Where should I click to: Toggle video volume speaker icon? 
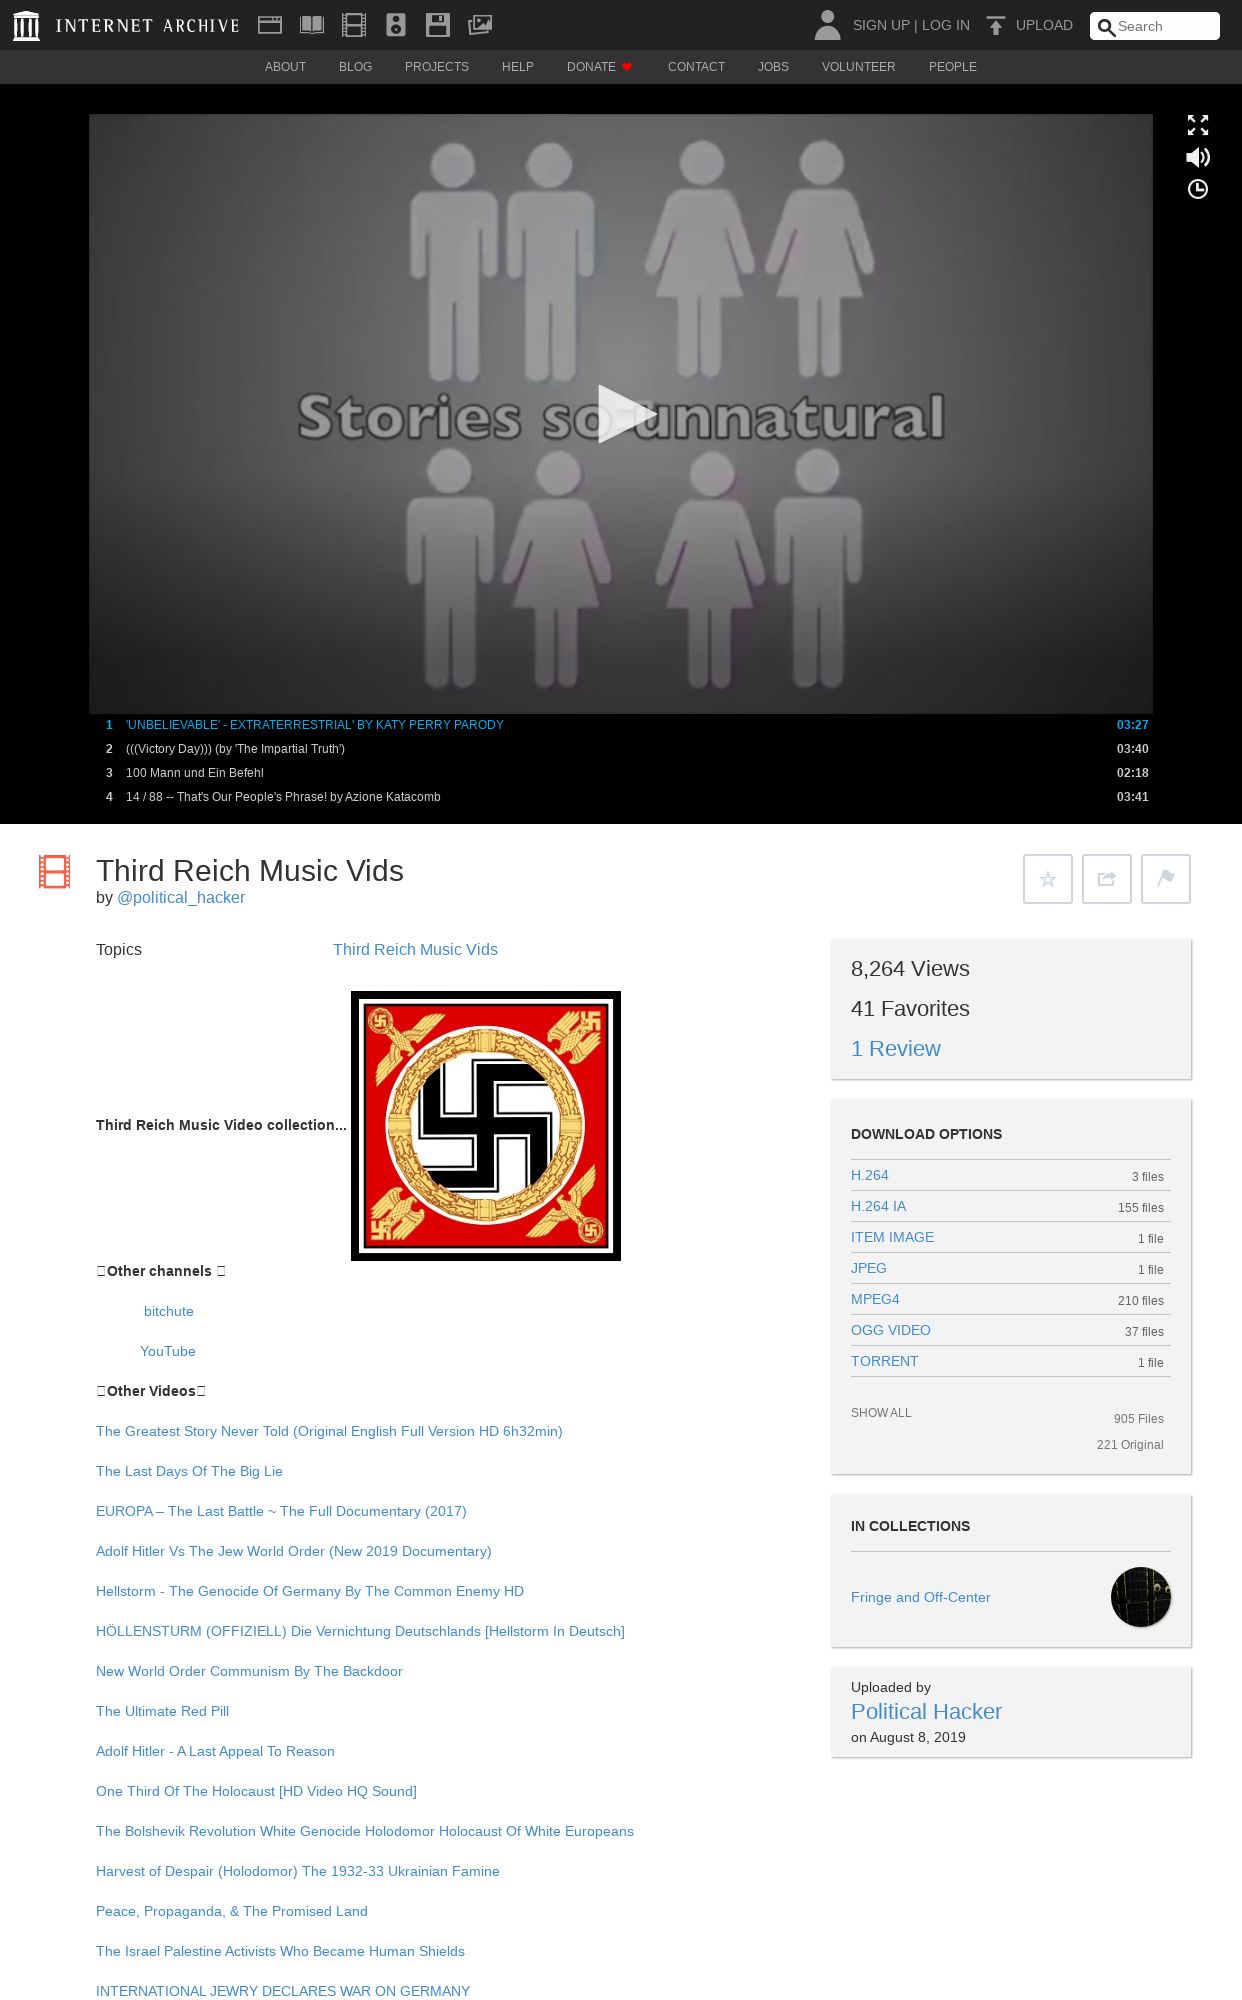(x=1198, y=157)
